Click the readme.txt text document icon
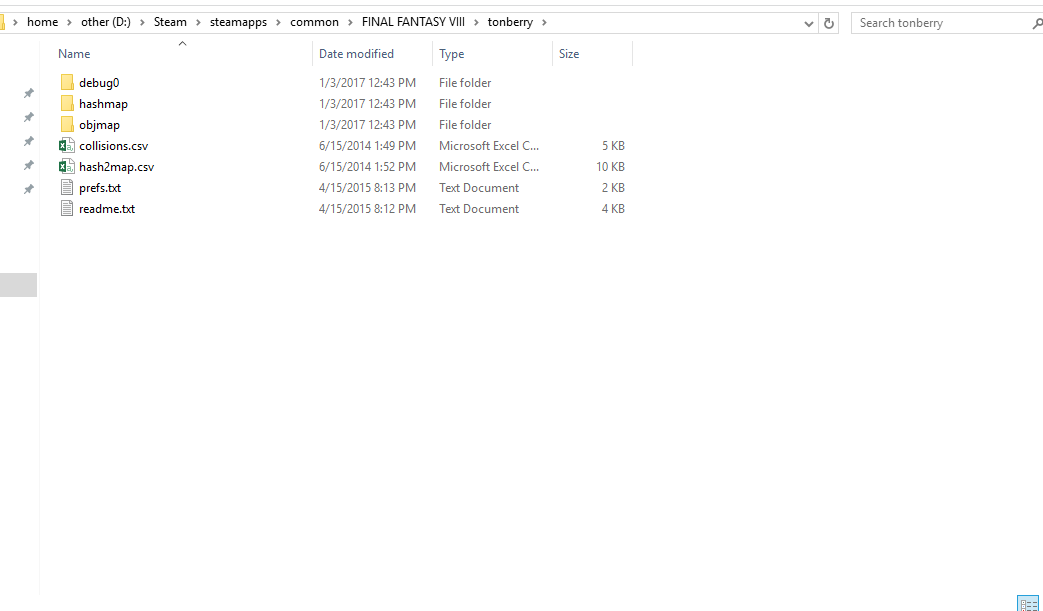The width and height of the screenshot is (1043, 611). (x=67, y=208)
